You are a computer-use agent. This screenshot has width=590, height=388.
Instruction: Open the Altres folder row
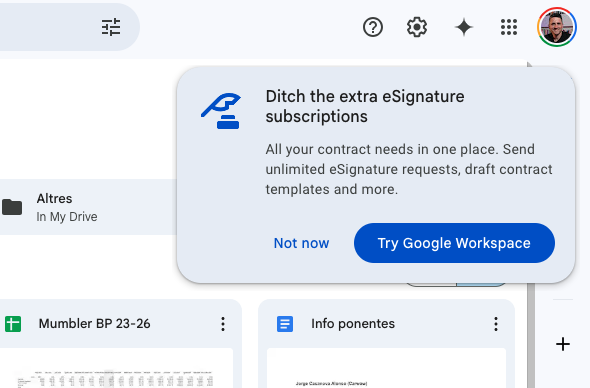88,207
